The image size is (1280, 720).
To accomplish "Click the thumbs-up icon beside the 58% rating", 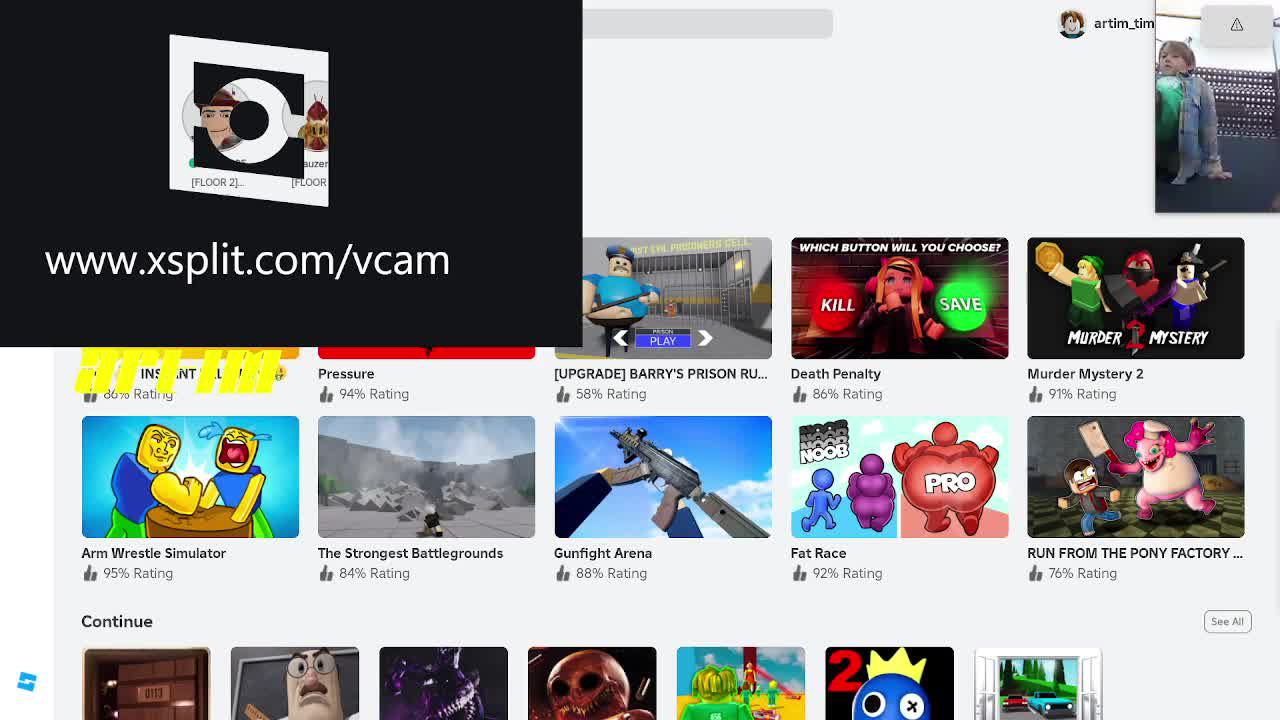I will tap(562, 394).
